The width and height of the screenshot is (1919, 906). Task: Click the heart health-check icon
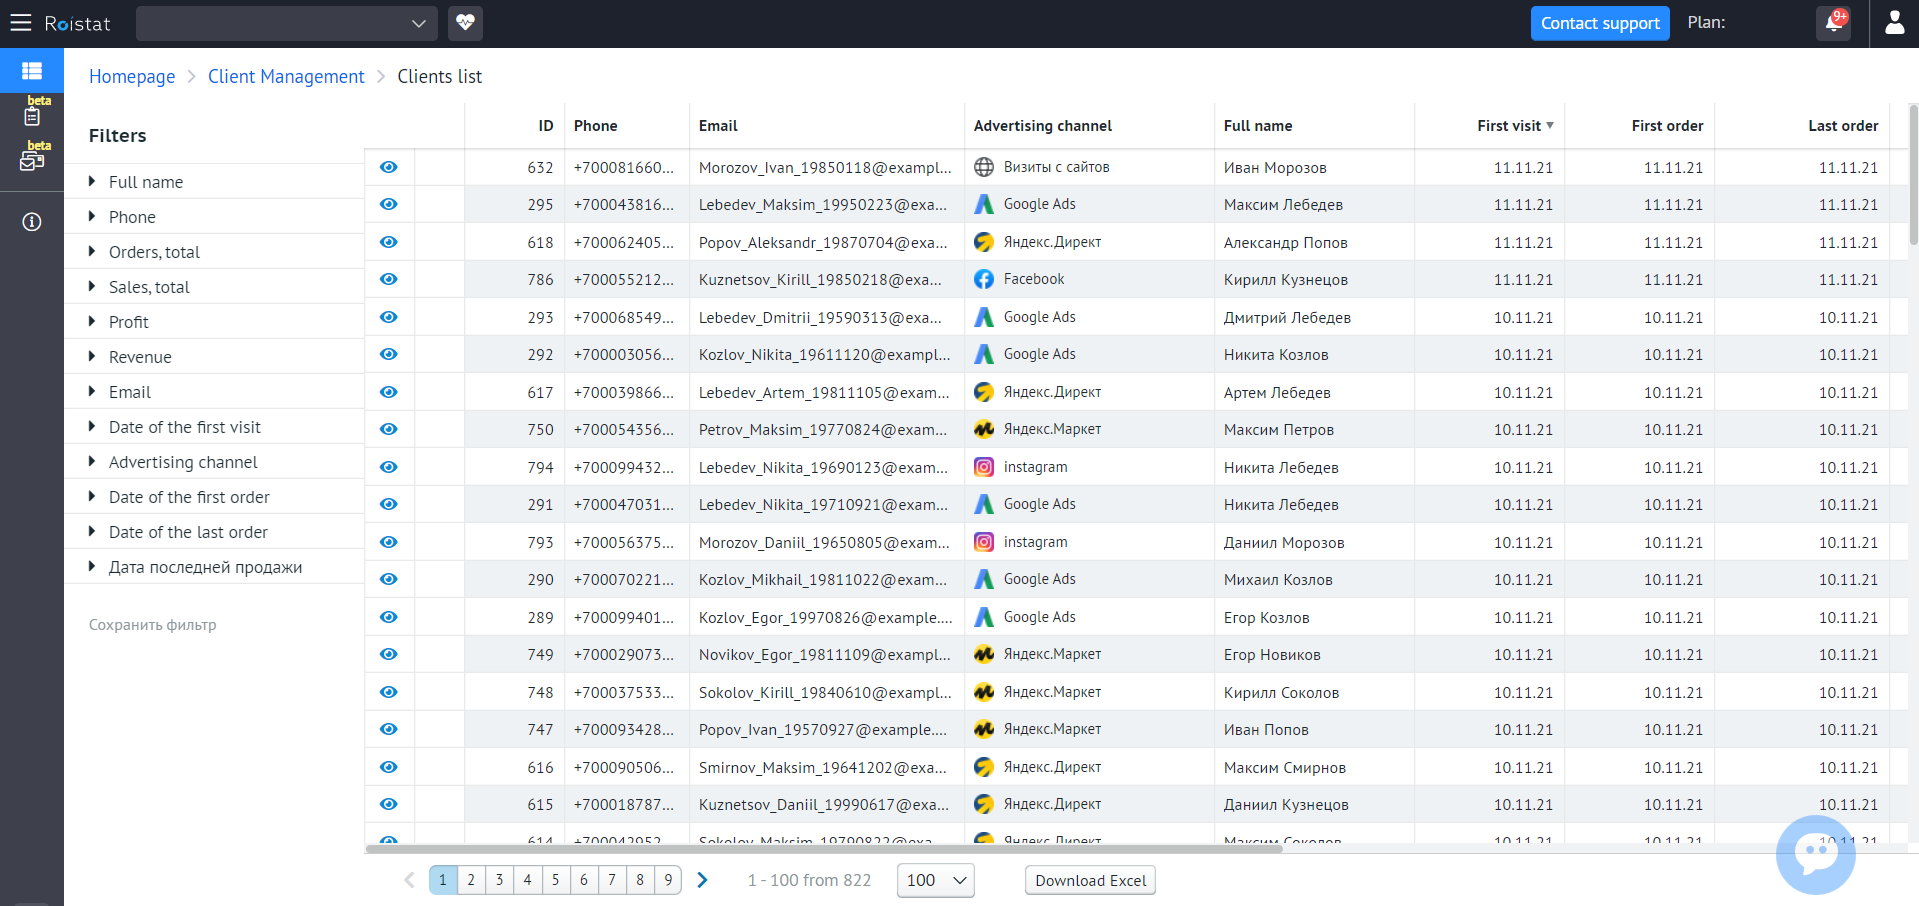465,23
